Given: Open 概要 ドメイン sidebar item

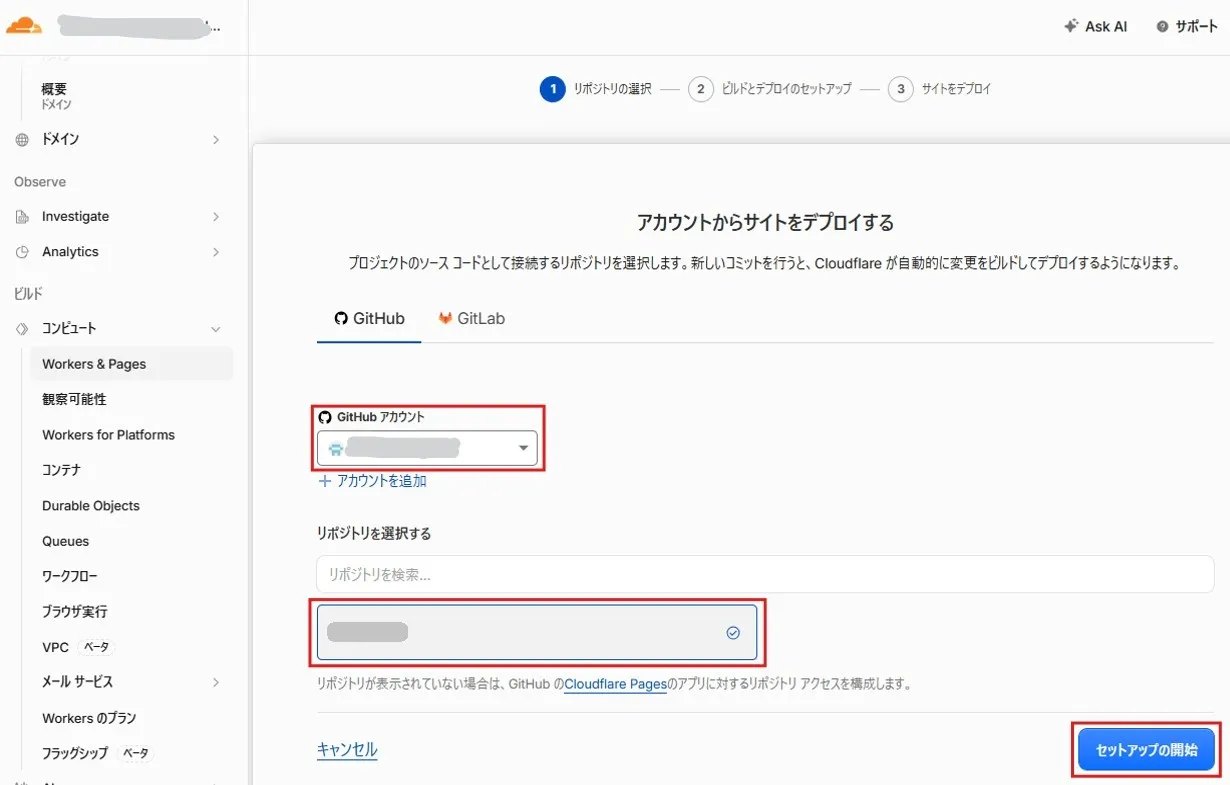Looking at the screenshot, I should pyautogui.click(x=56, y=96).
